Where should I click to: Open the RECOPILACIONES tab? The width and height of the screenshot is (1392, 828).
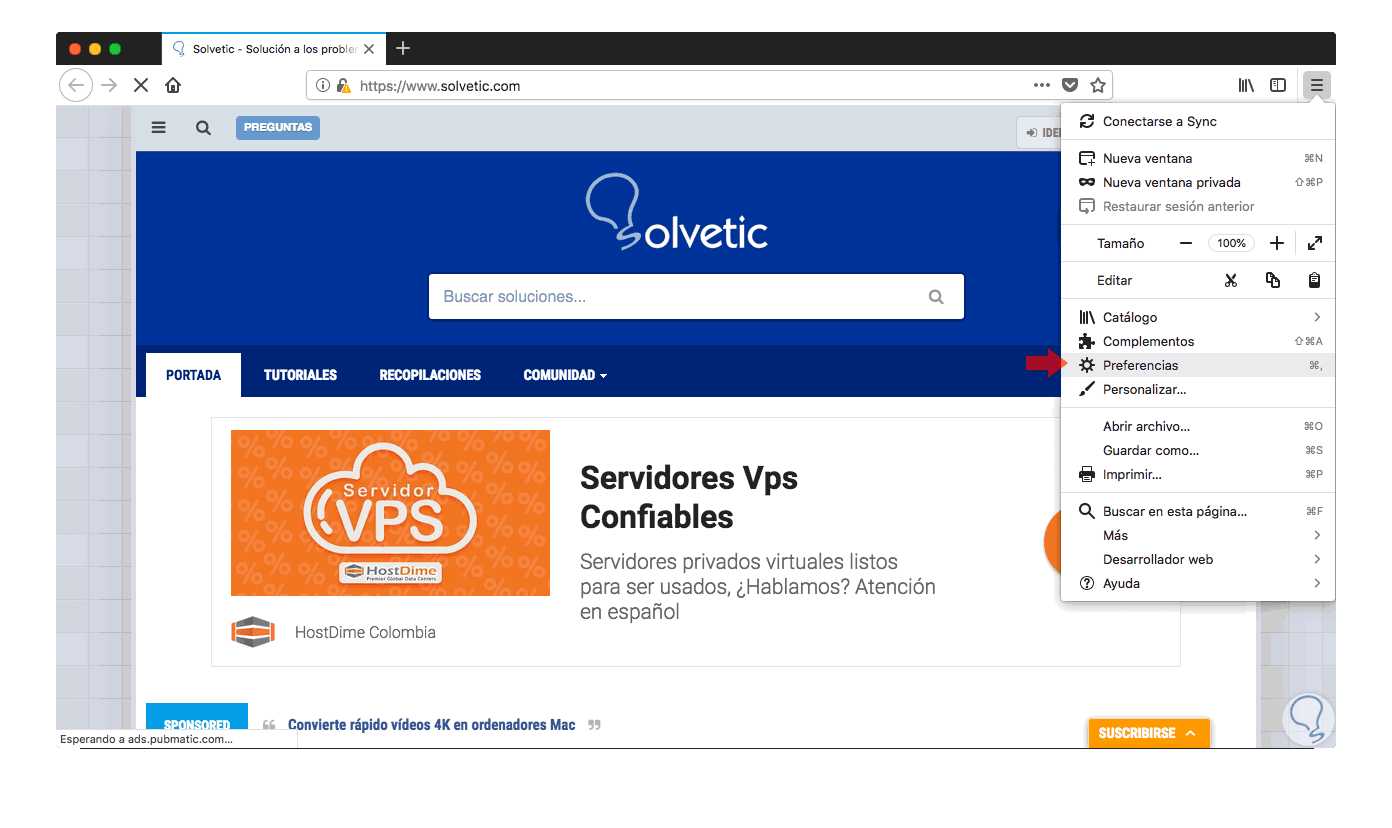tap(430, 375)
